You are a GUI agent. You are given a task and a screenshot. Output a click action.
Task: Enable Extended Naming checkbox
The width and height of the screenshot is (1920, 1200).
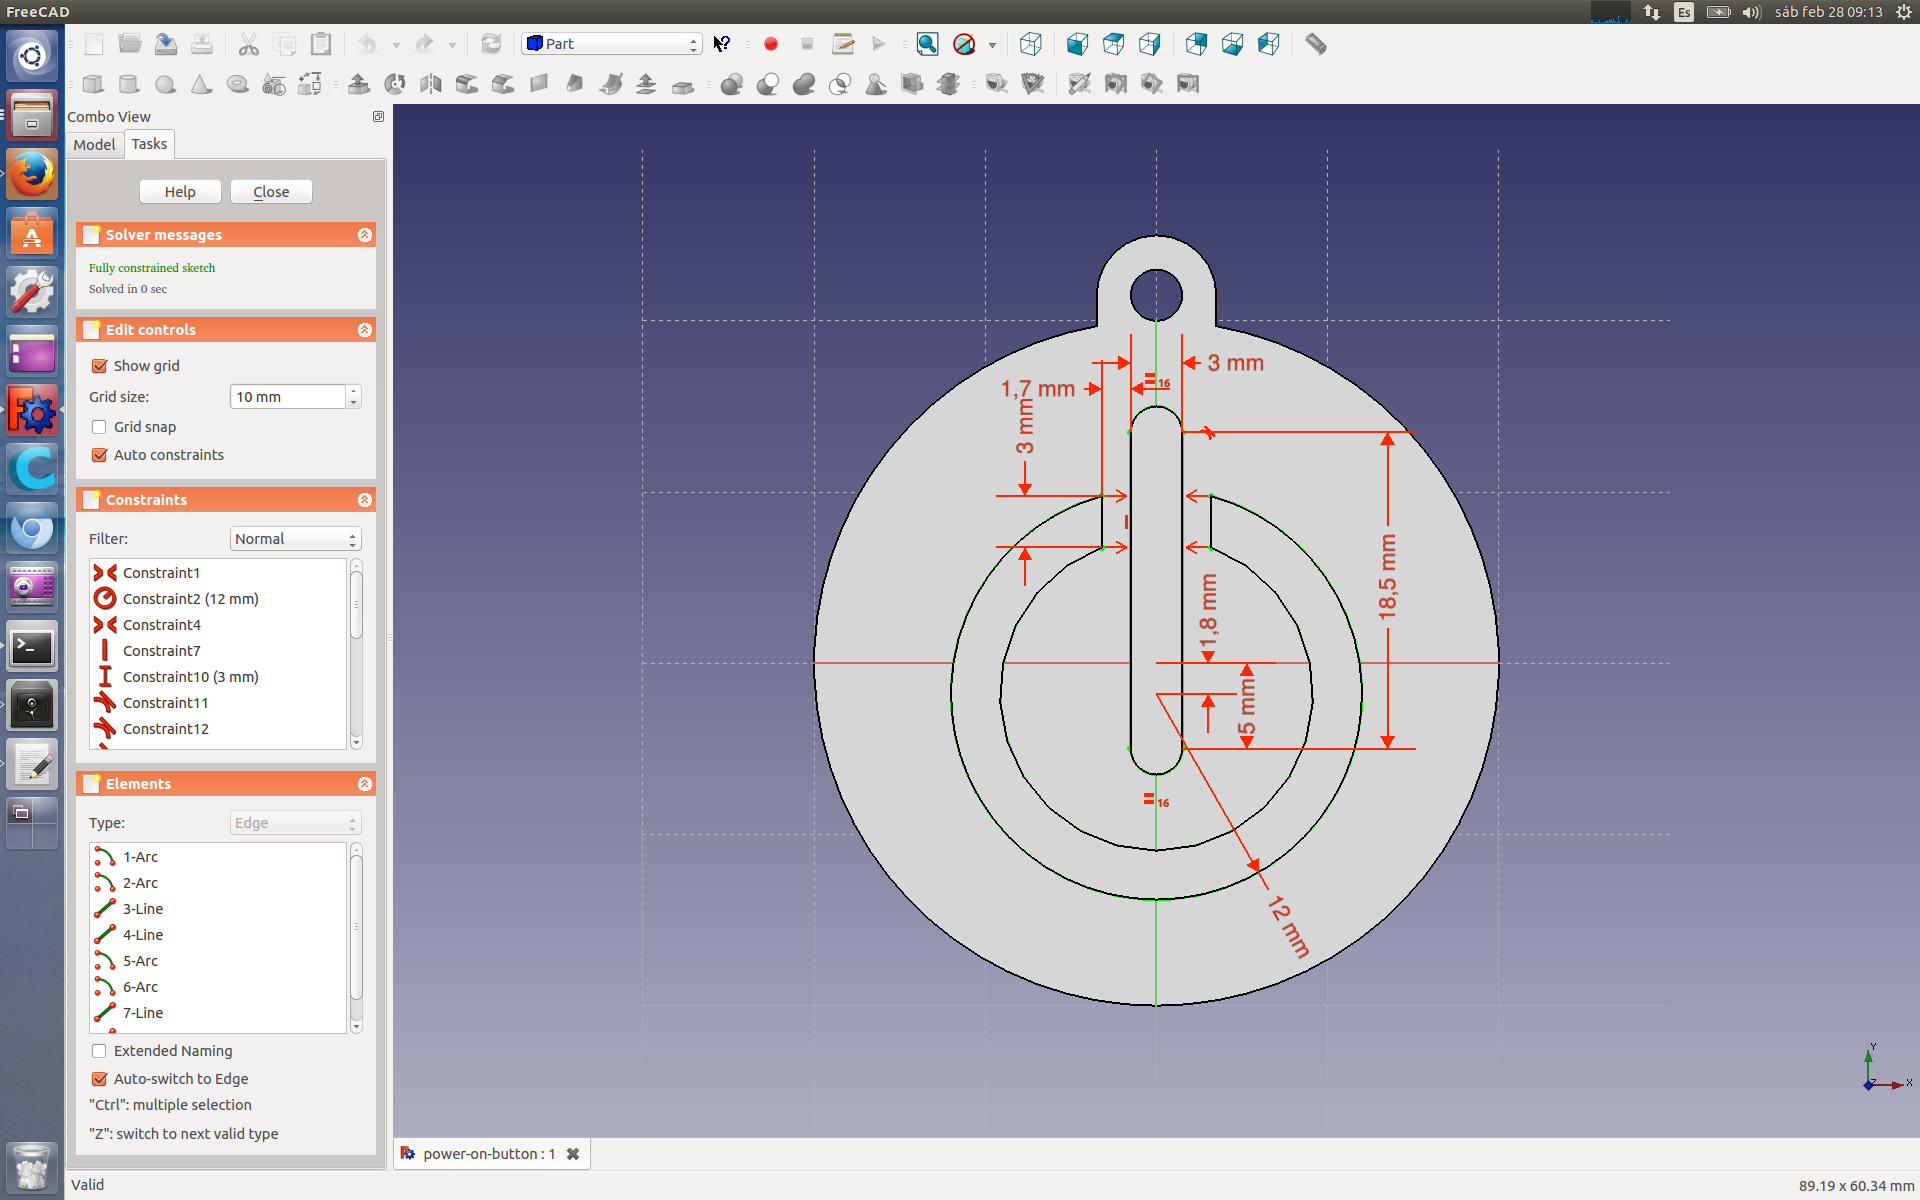coord(100,1051)
